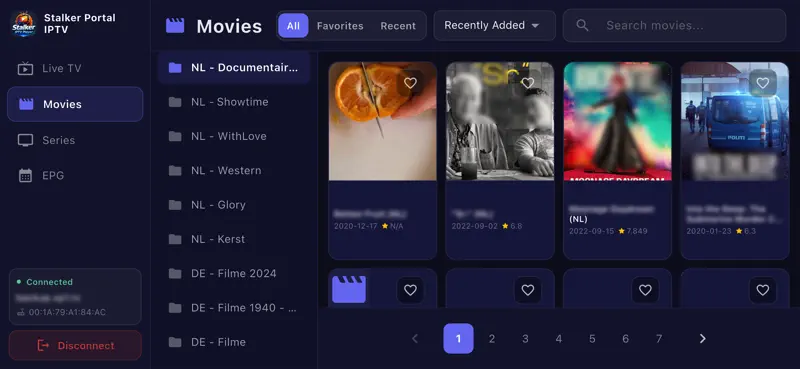Open the Series section
The width and height of the screenshot is (800, 369).
tap(75, 140)
